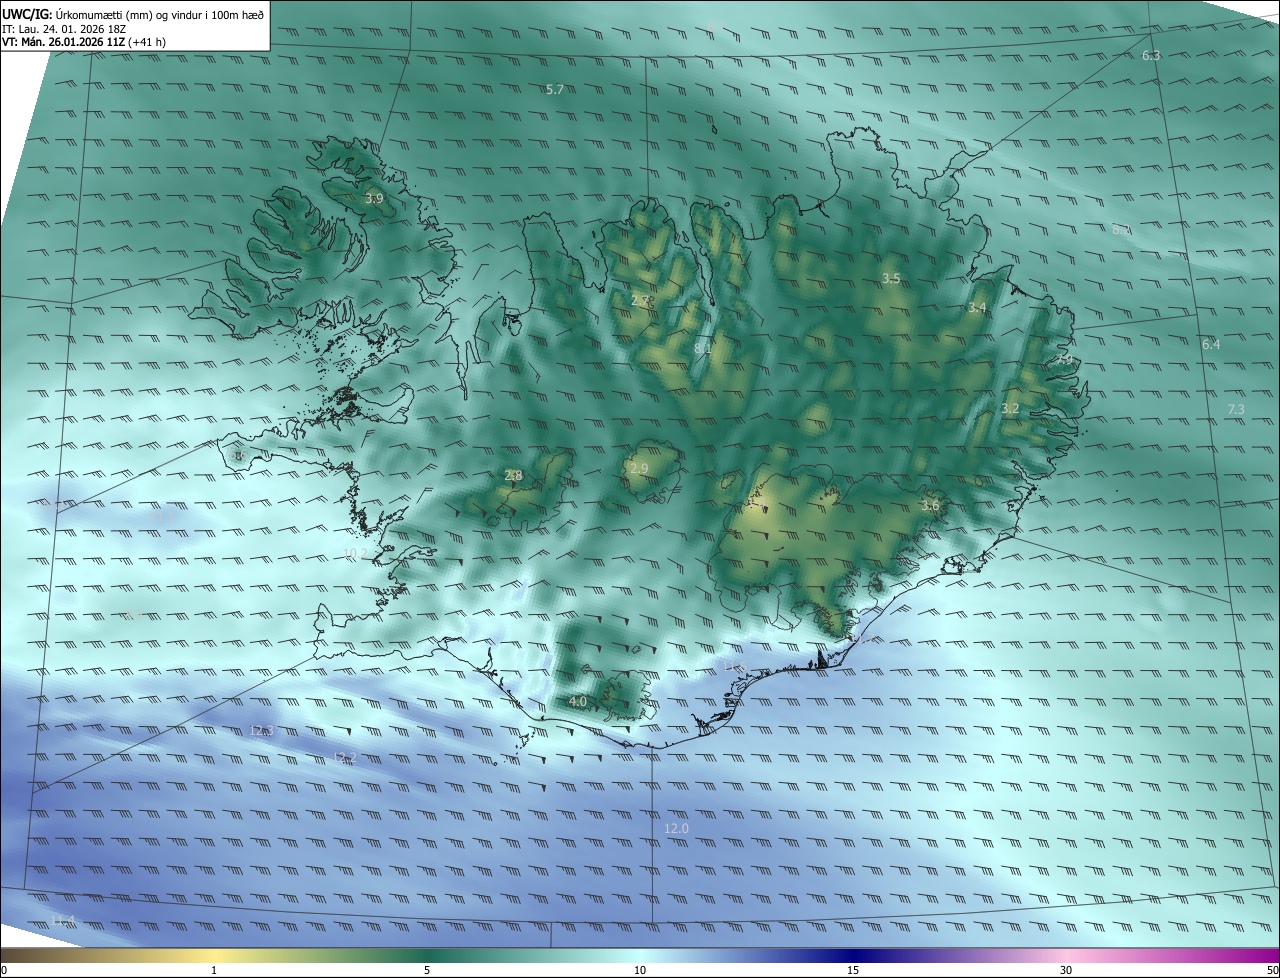Select the 6.4 value east of Iceland

[1211, 345]
